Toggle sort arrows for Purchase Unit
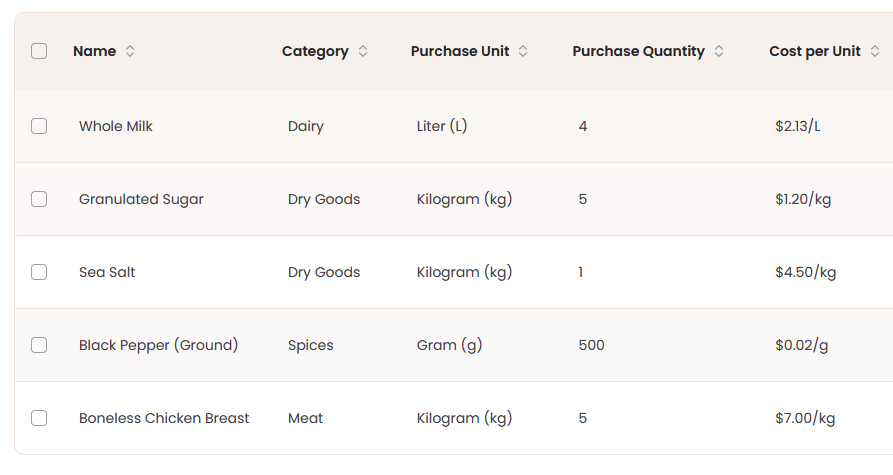The height and width of the screenshot is (475, 893). tap(524, 51)
